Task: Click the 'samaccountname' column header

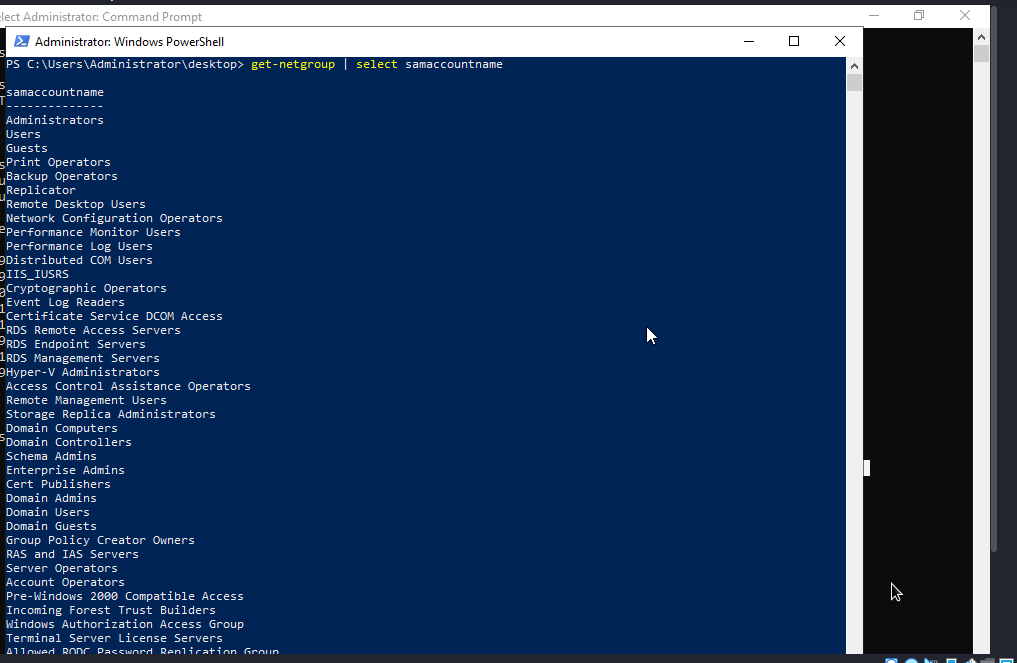Action: click(55, 92)
